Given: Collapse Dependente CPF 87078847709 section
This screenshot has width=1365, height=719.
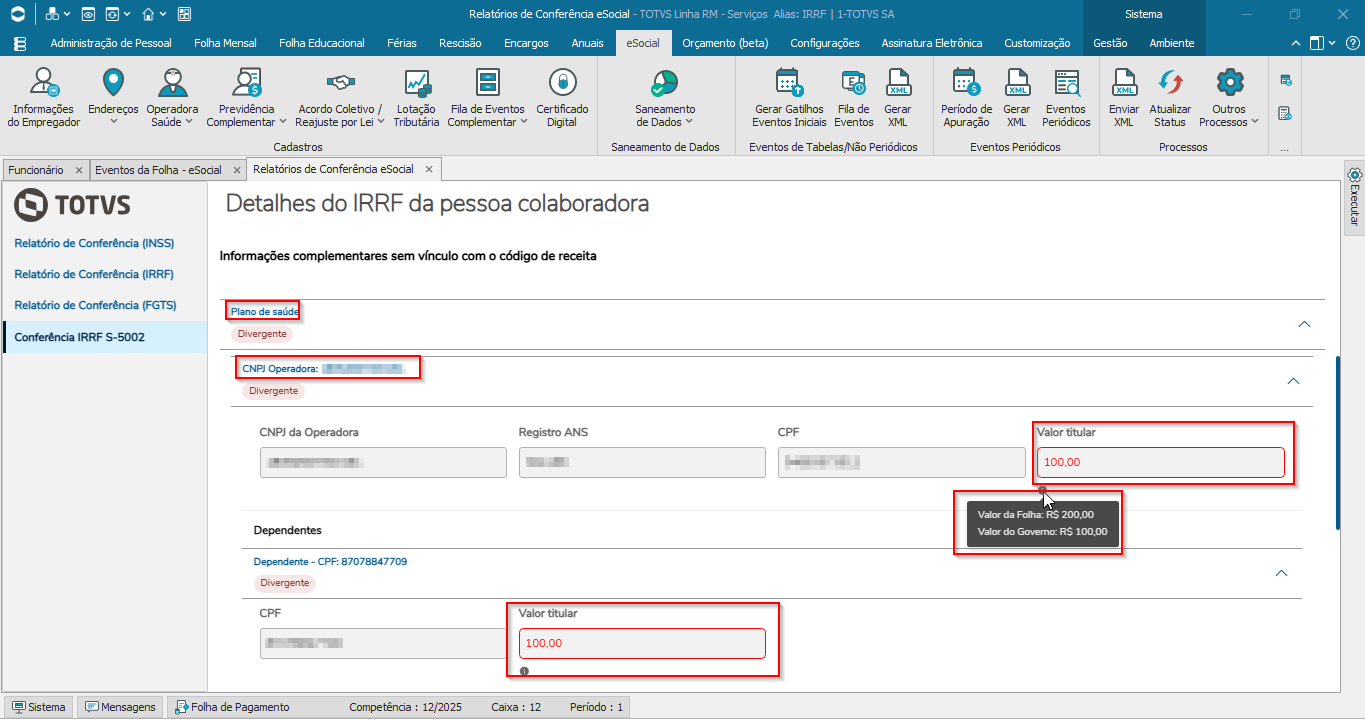Looking at the screenshot, I should [1281, 573].
